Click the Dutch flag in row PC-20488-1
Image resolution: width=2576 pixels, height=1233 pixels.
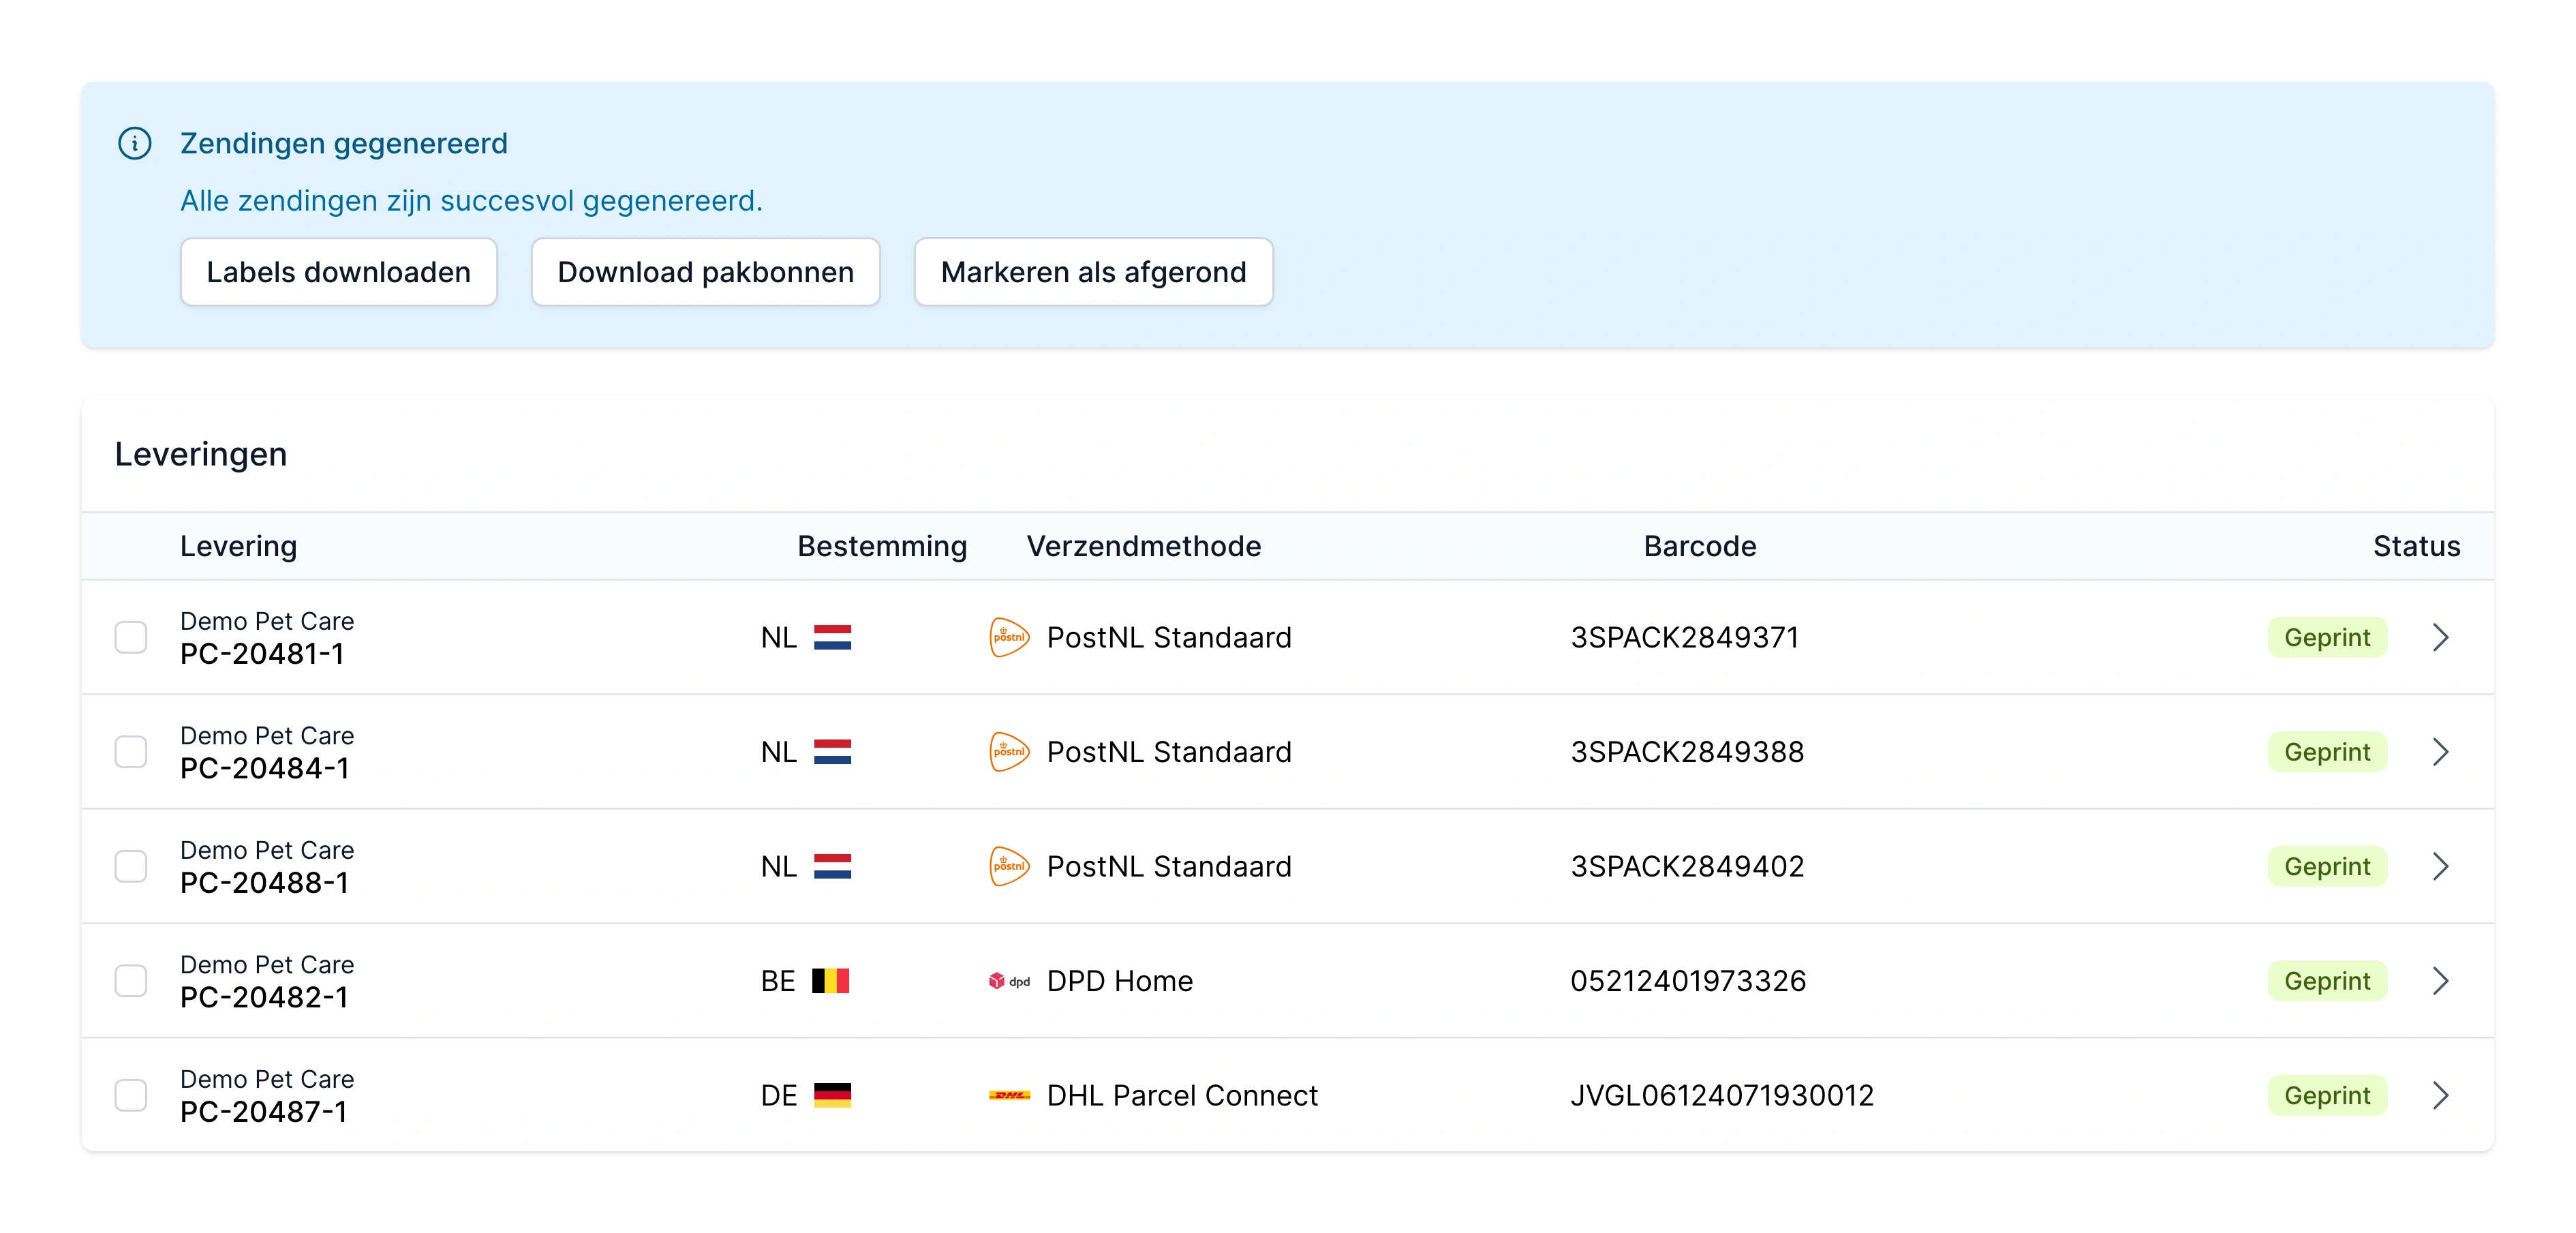tap(832, 867)
